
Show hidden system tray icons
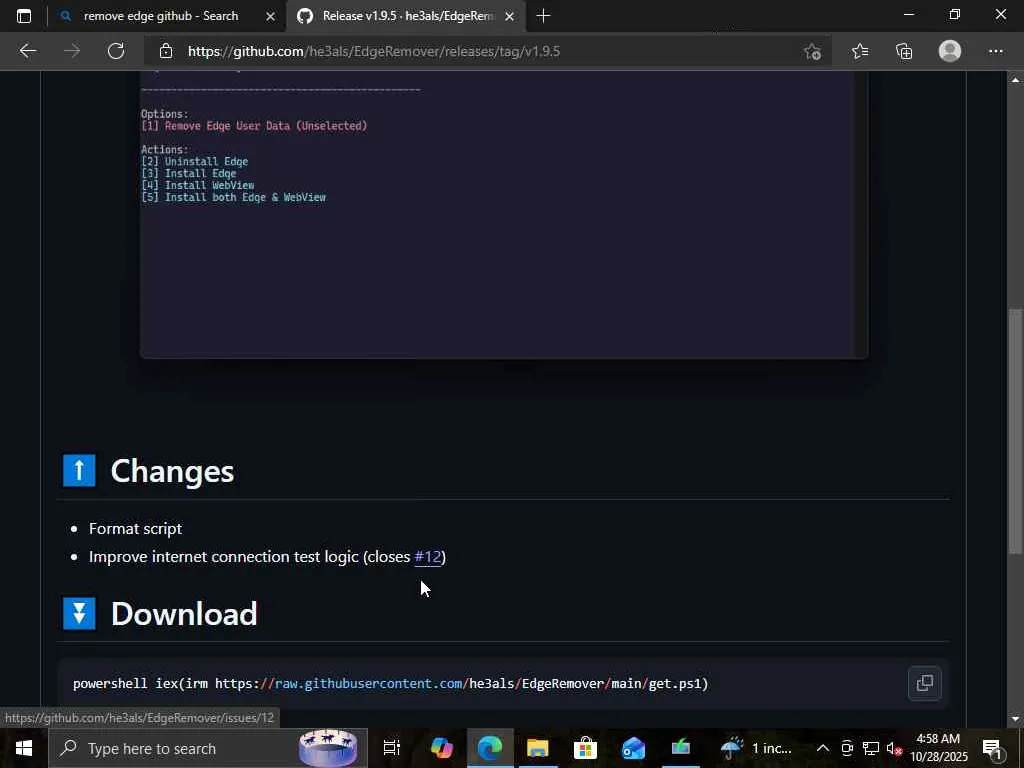tap(823, 748)
